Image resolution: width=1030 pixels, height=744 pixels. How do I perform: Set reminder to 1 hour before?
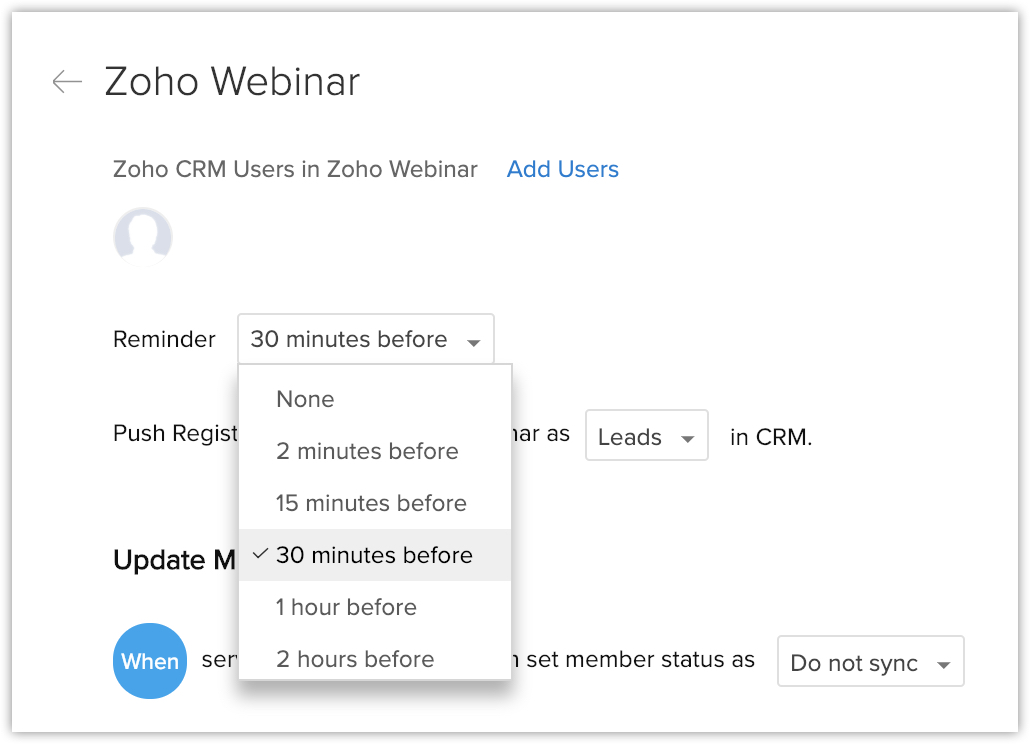click(346, 607)
